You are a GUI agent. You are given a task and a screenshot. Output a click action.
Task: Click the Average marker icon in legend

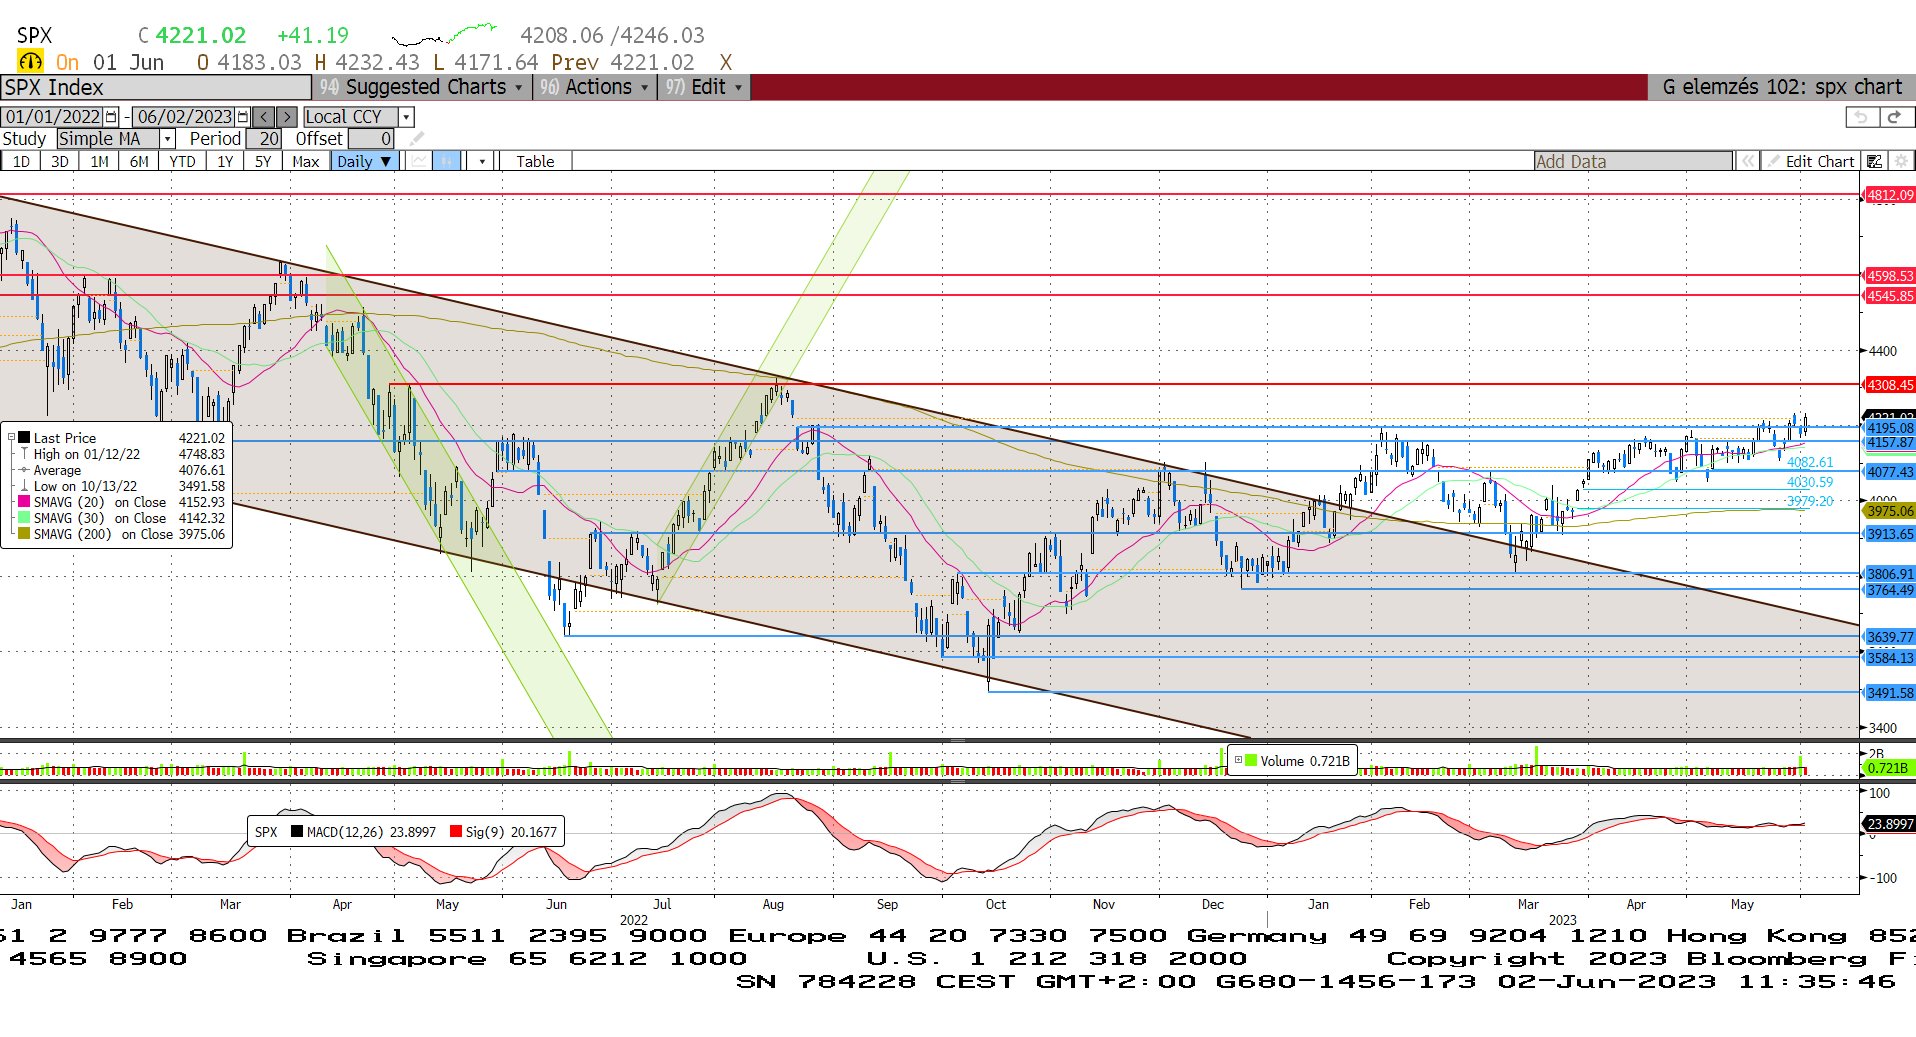pyautogui.click(x=24, y=470)
